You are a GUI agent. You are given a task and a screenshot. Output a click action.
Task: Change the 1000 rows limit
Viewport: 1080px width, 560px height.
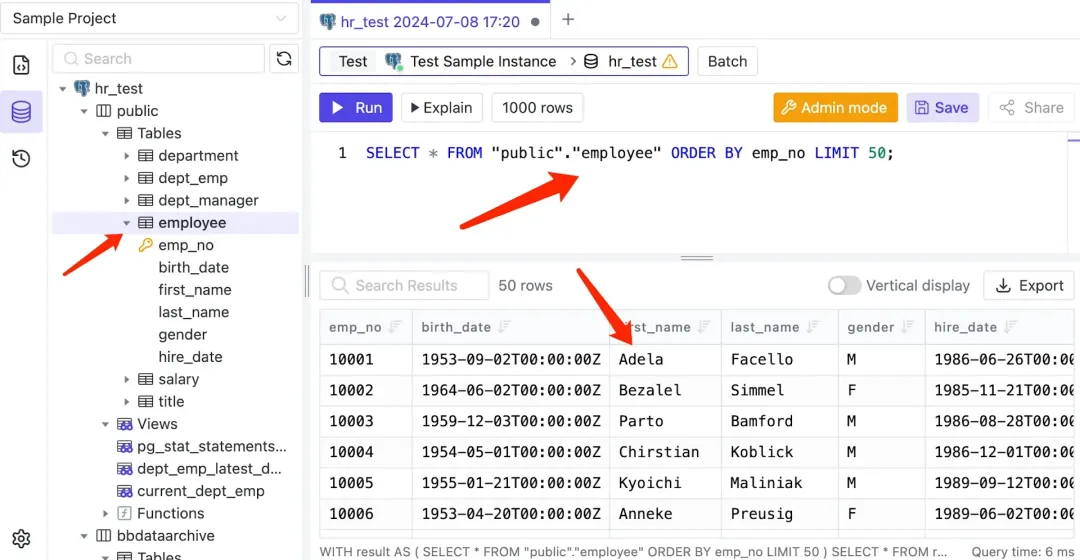tap(537, 107)
